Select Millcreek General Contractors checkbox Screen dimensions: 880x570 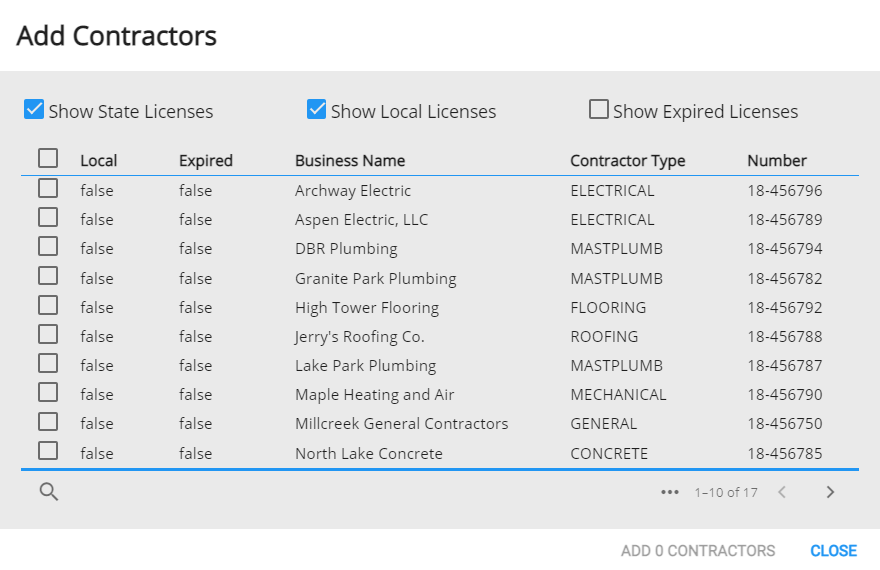point(48,421)
